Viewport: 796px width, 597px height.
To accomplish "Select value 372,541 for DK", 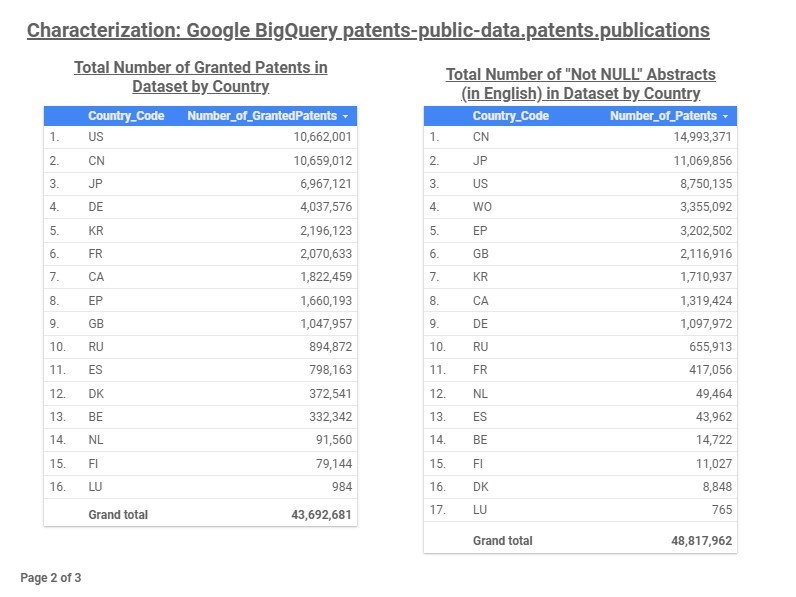I will tap(330, 394).
